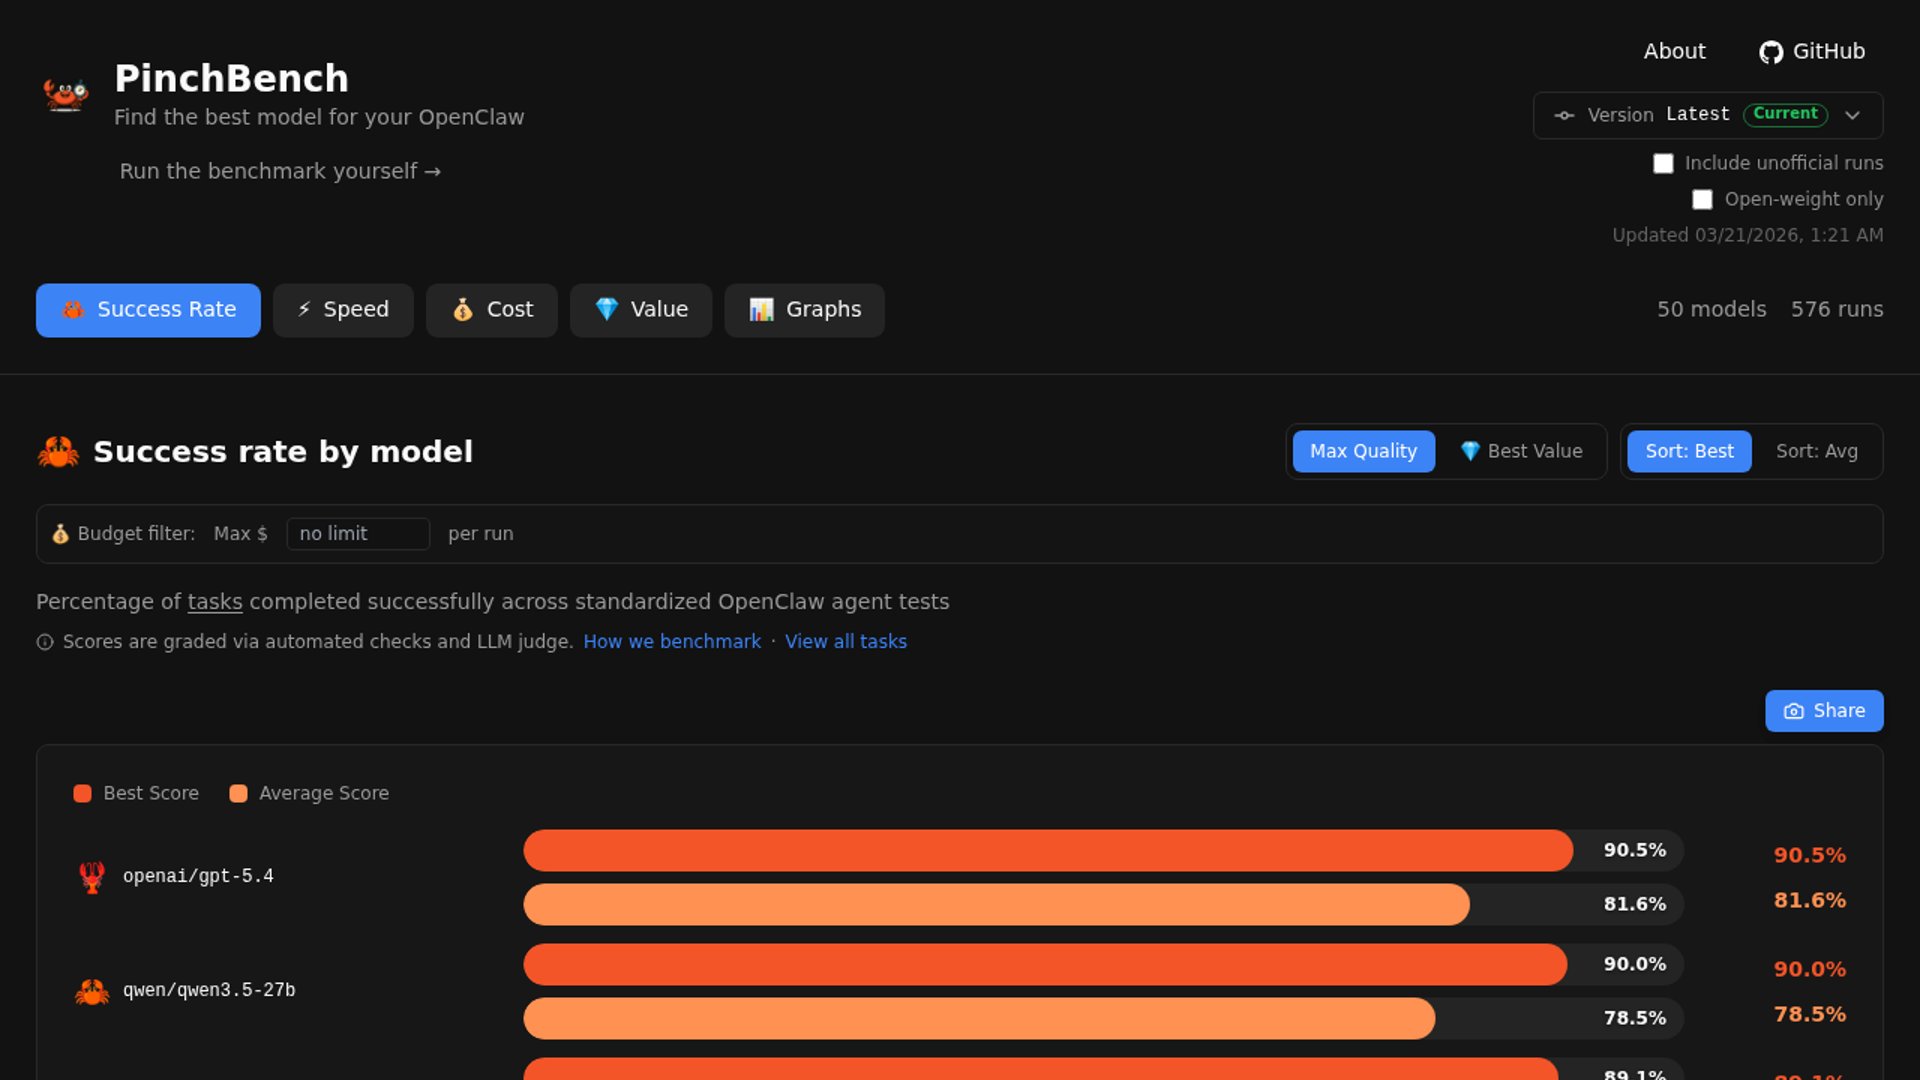
Task: Click the PinchBench crab logo icon
Action: pyautogui.click(x=65, y=95)
